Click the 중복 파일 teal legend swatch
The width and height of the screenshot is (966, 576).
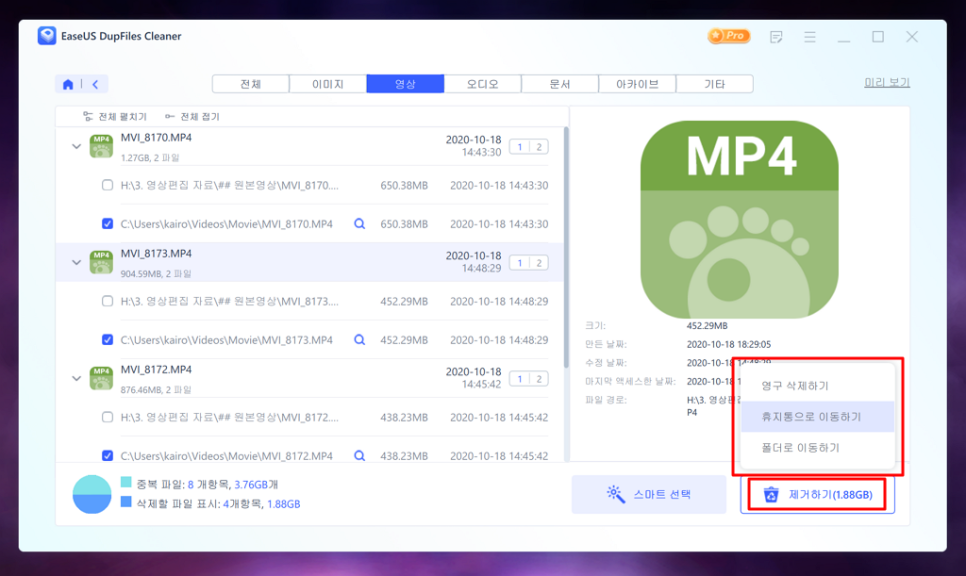coord(126,482)
